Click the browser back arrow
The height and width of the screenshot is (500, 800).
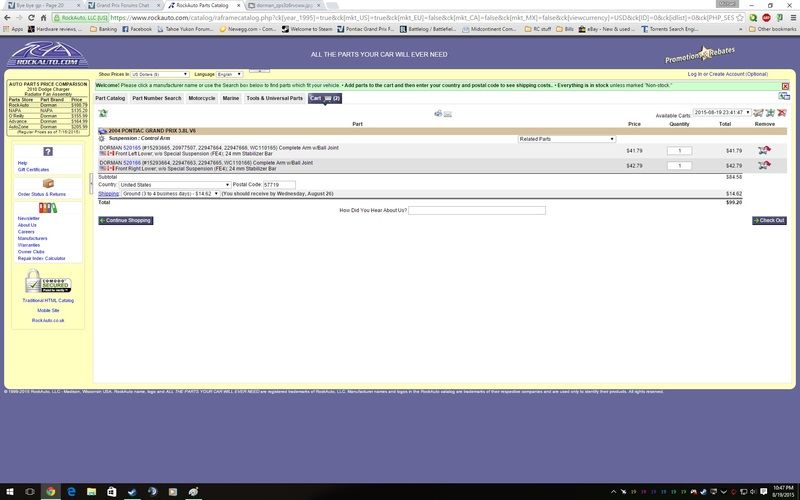pyautogui.click(x=7, y=17)
